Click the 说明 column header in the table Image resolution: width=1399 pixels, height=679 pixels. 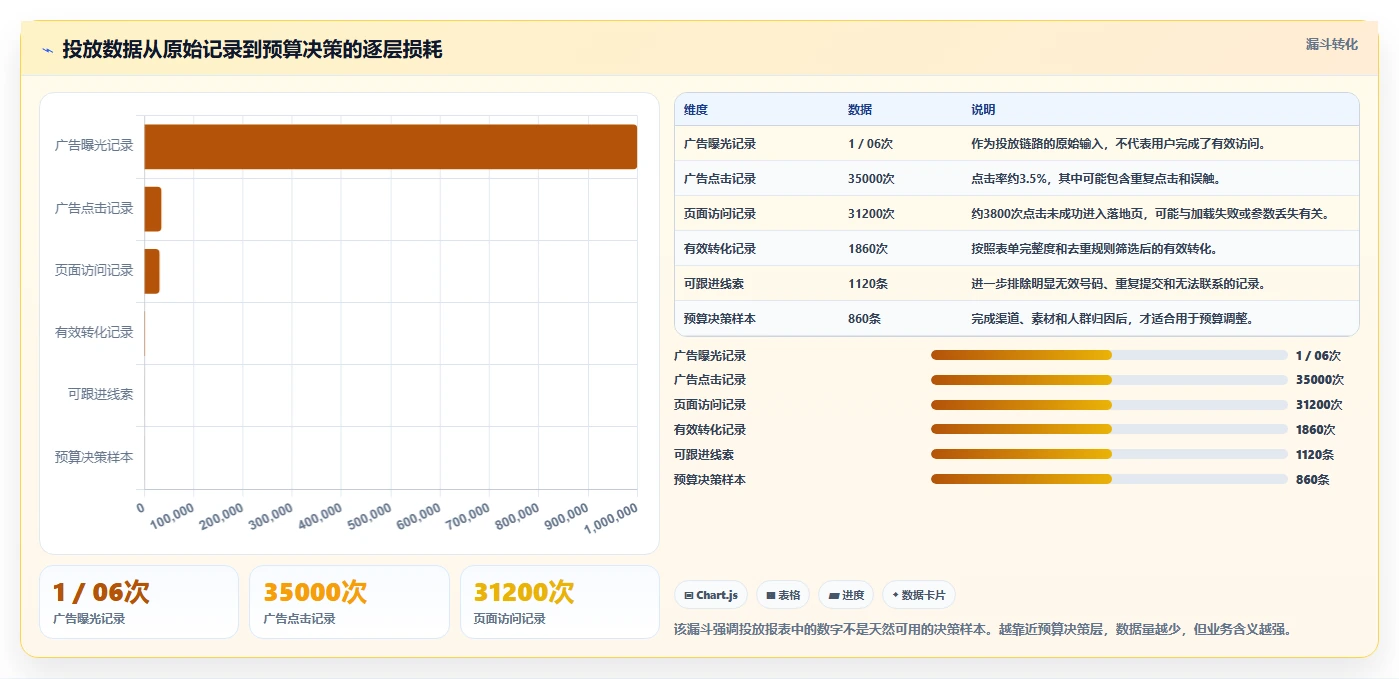(983, 110)
